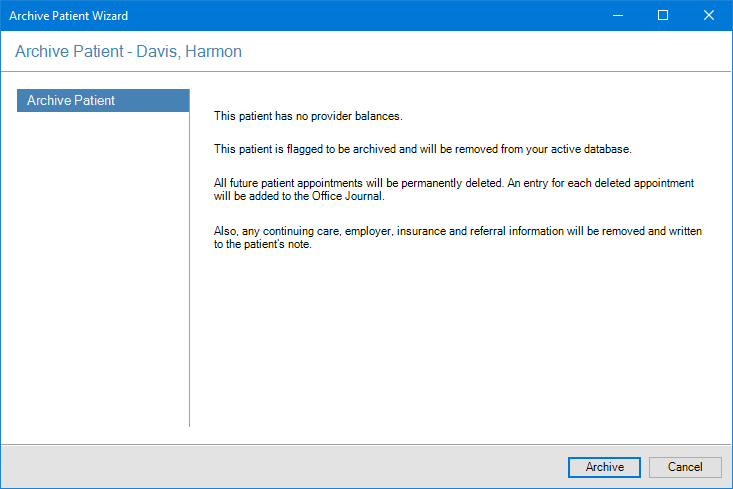Click the 'Archive Patient Wizard' title bar text
Screen dimensions: 733x489
click(69, 16)
